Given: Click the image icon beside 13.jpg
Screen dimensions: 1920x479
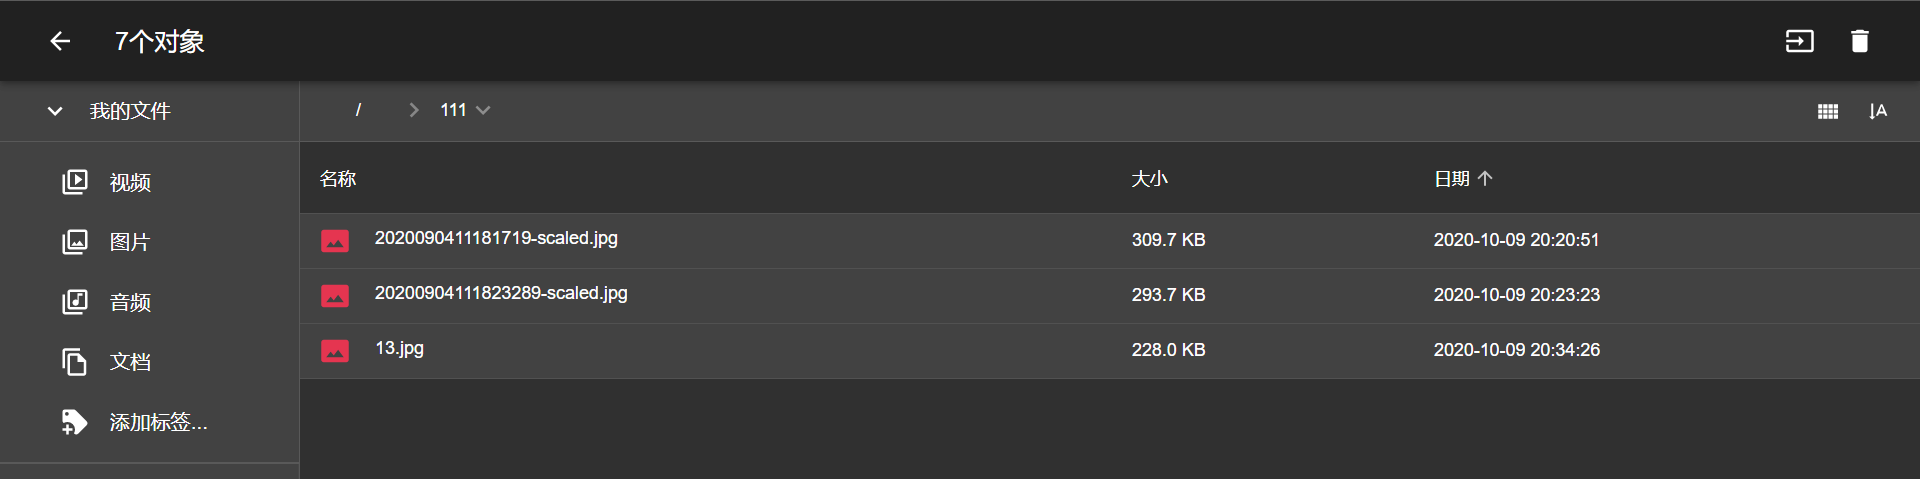Looking at the screenshot, I should tap(335, 351).
